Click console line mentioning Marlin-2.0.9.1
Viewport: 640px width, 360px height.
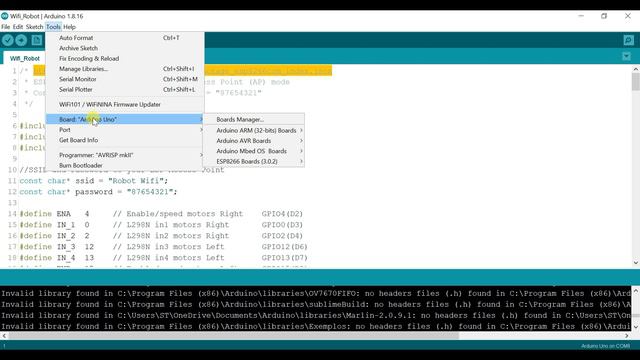[x=316, y=316]
